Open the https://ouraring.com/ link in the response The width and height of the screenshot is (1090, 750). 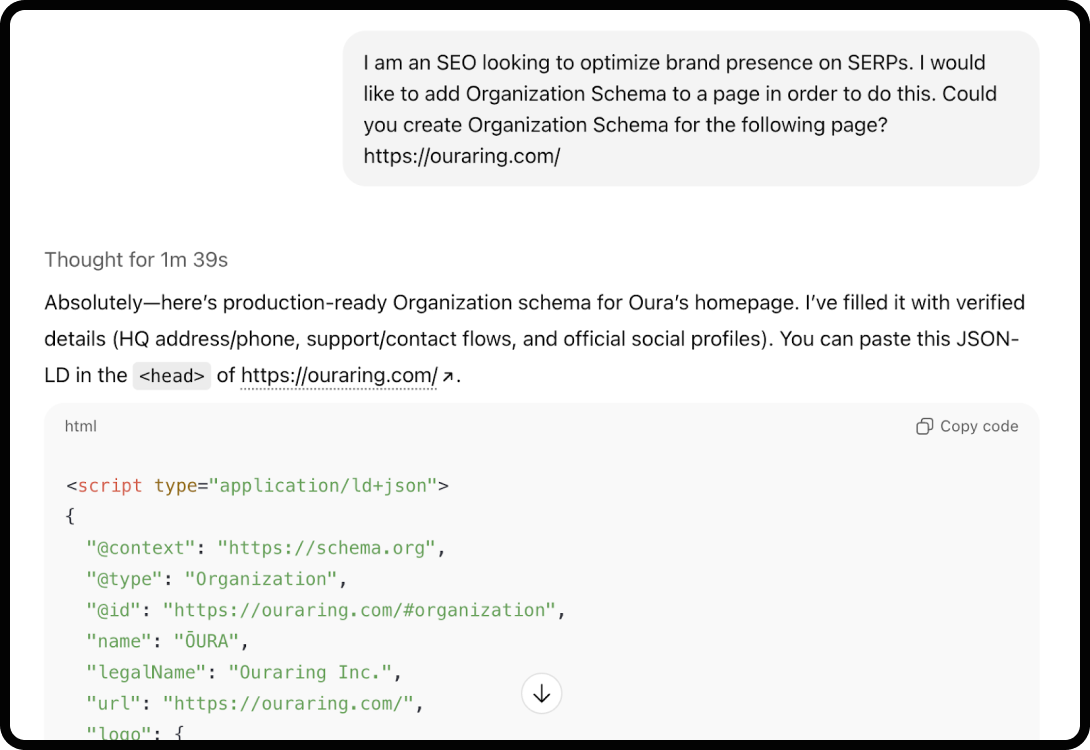pos(339,376)
